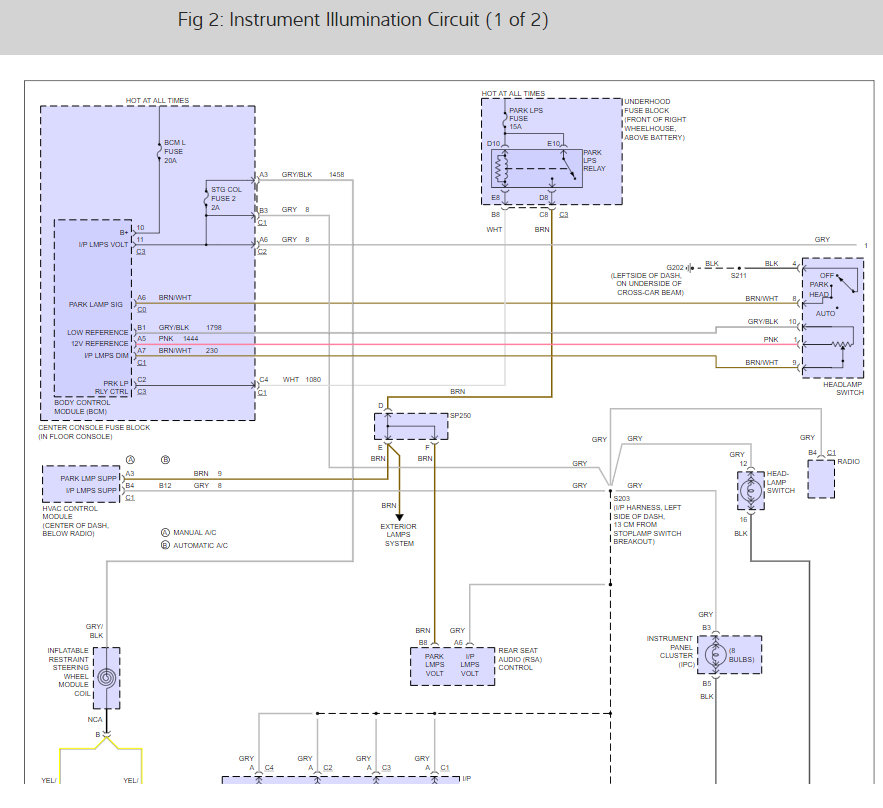This screenshot has width=883, height=808.
Task: Click the "RADIO" component label
Action: coord(848,461)
